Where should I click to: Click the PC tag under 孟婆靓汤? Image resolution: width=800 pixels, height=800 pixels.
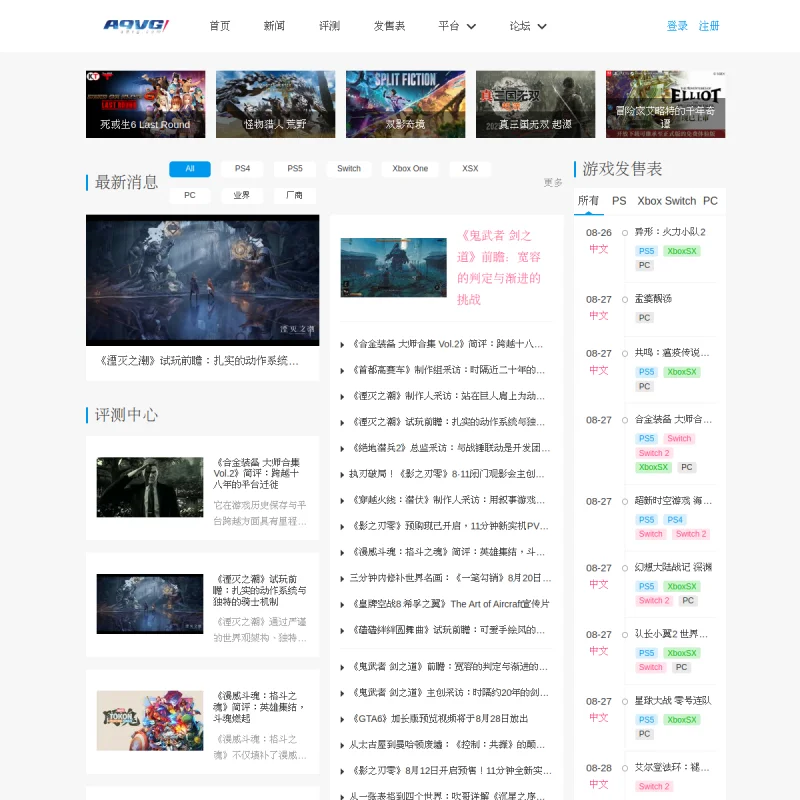pyautogui.click(x=644, y=318)
